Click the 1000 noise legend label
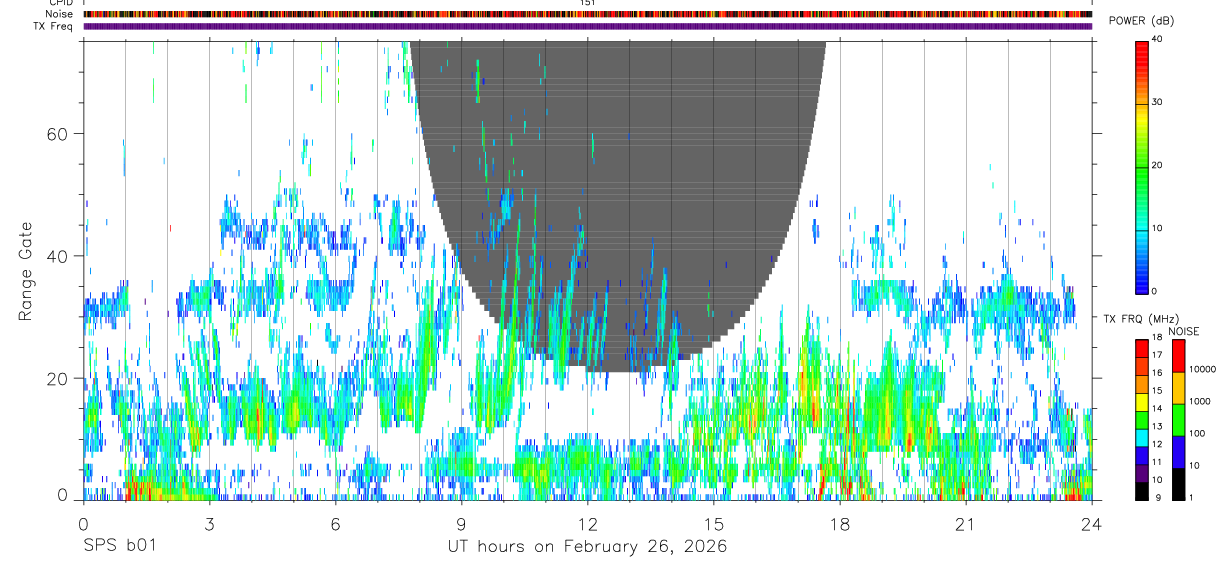Image resolution: width=1228 pixels, height=567 pixels. (1199, 401)
